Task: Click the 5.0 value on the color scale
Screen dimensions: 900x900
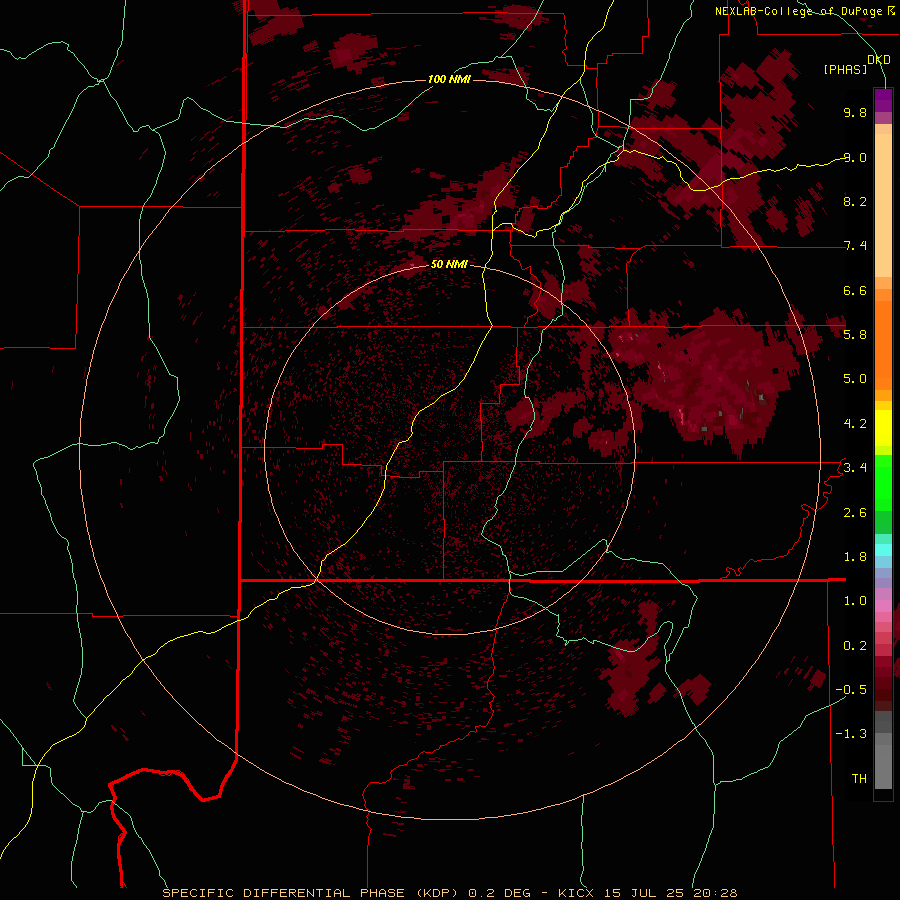Action: coord(855,379)
